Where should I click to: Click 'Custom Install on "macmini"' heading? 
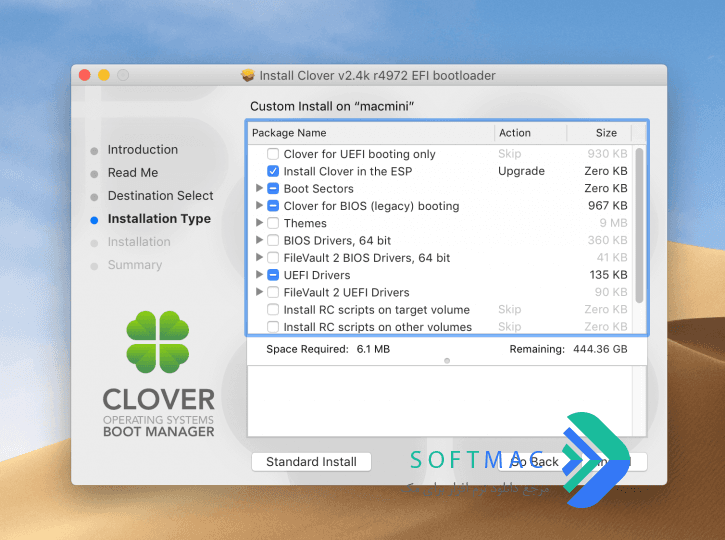click(332, 106)
